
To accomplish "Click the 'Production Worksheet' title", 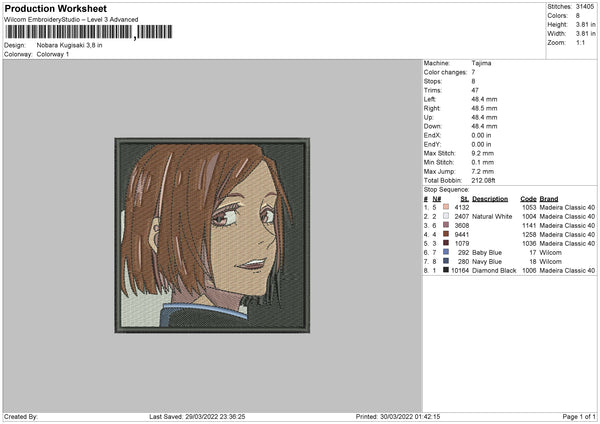I will 55,8.
